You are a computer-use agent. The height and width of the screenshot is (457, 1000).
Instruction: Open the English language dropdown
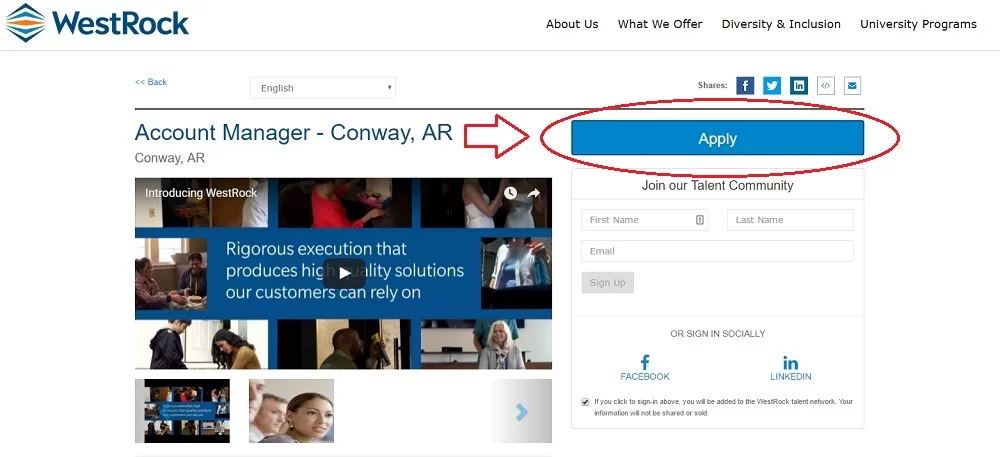point(322,88)
